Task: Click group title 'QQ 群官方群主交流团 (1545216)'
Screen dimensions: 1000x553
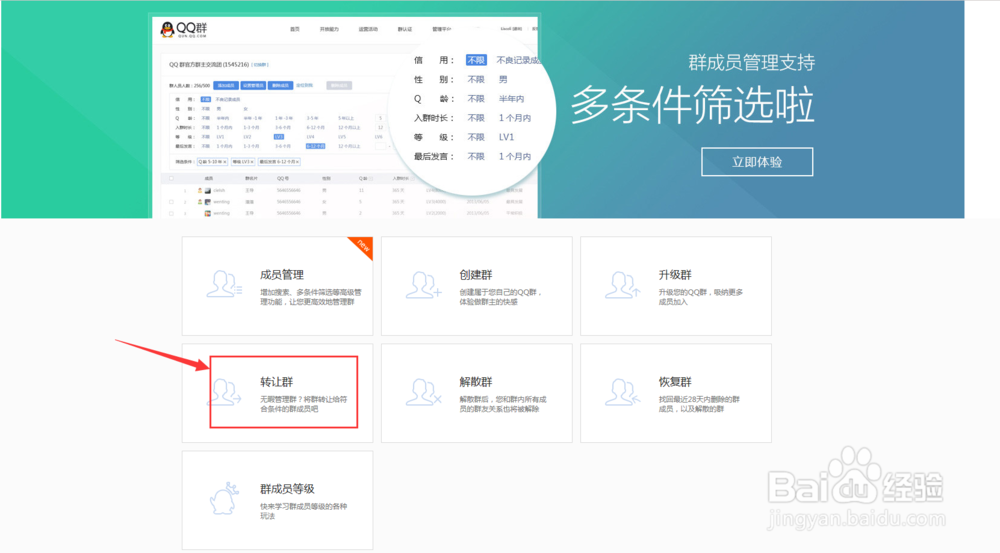Action: [209, 64]
